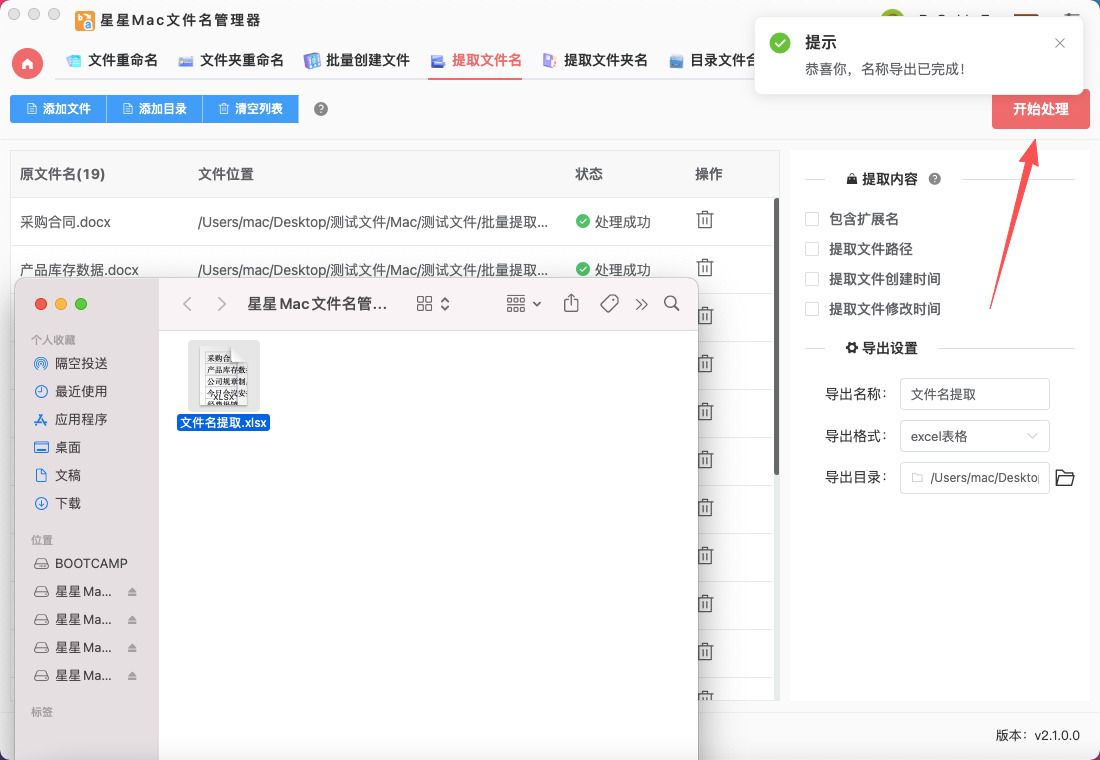Viewport: 1100px width, 760px height.
Task: Click the 开始处理 button
Action: tap(1040, 109)
